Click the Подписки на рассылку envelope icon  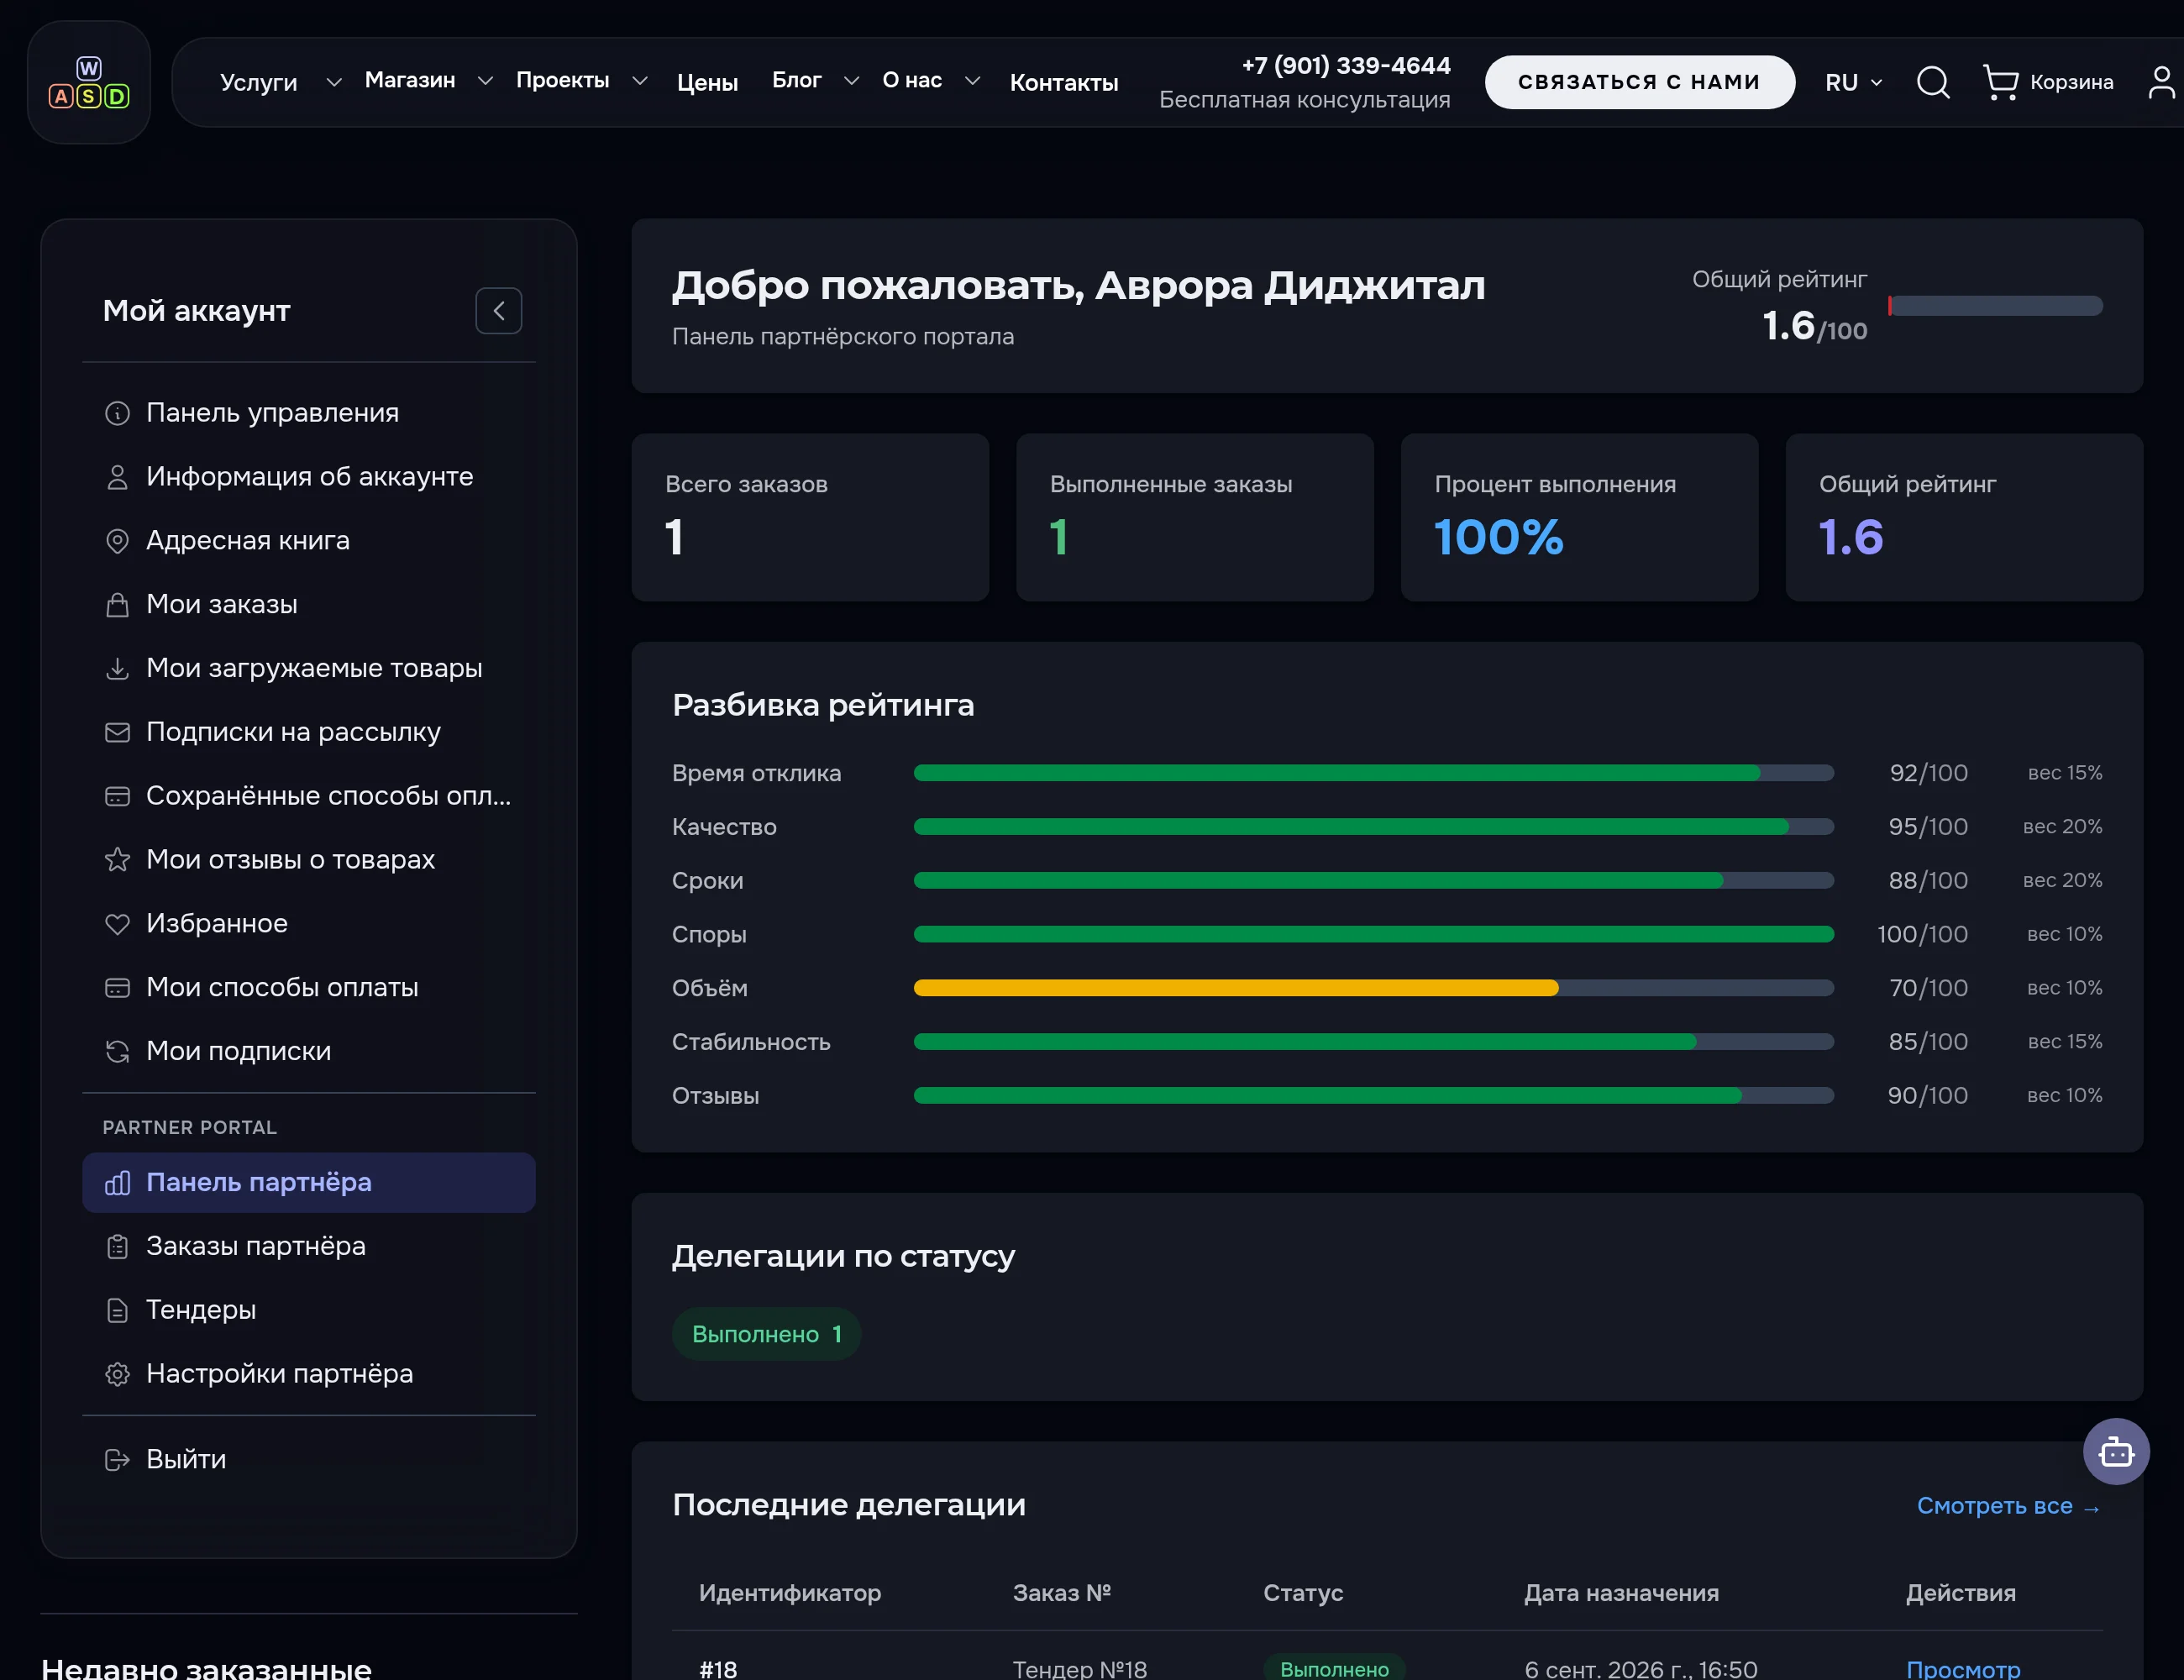pyautogui.click(x=117, y=732)
